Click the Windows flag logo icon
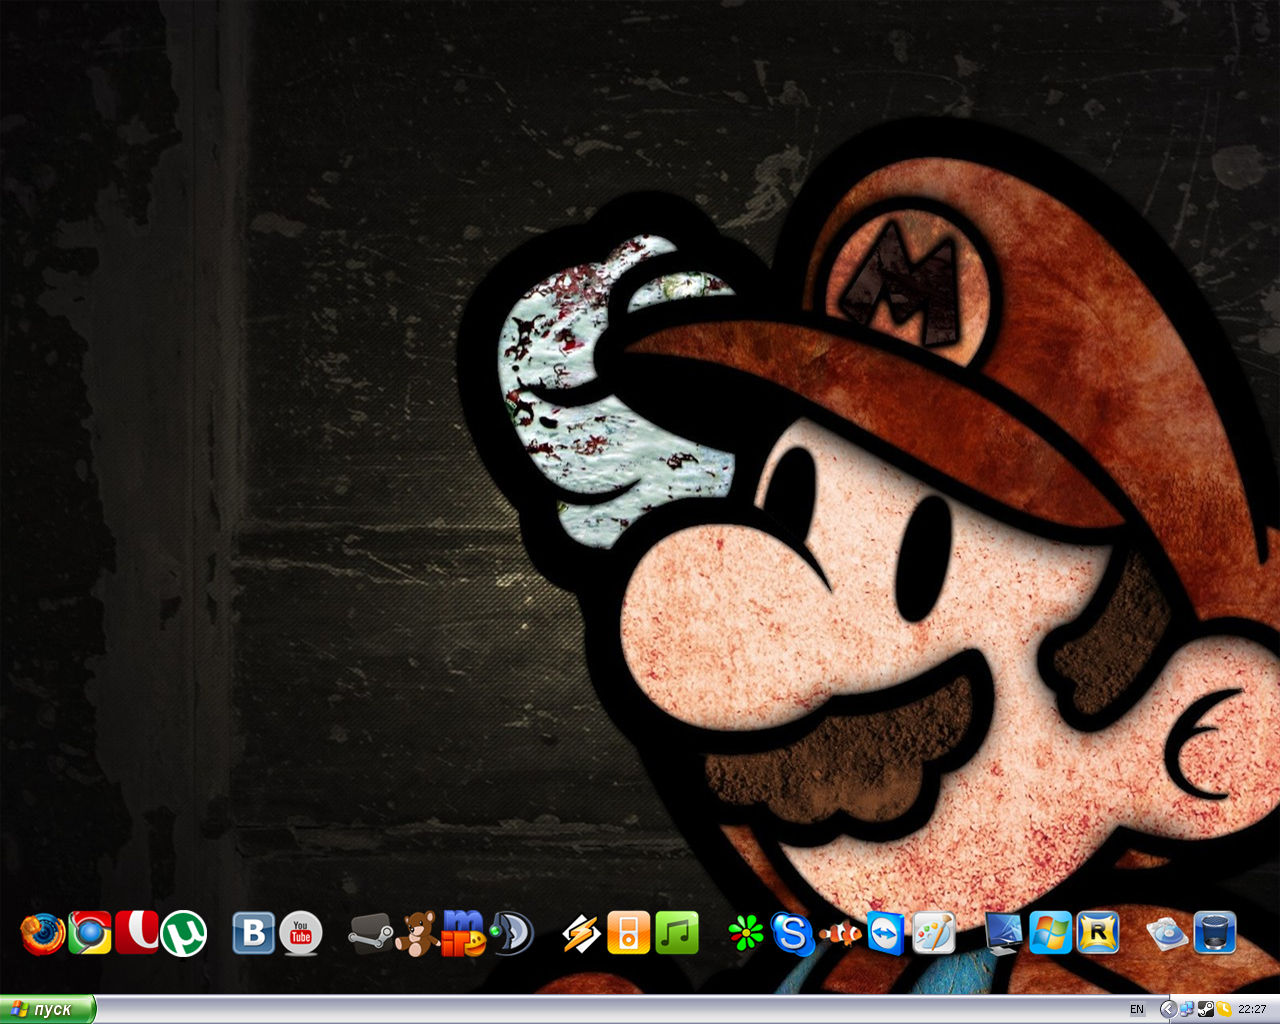This screenshot has width=1280, height=1024. click(1050, 934)
